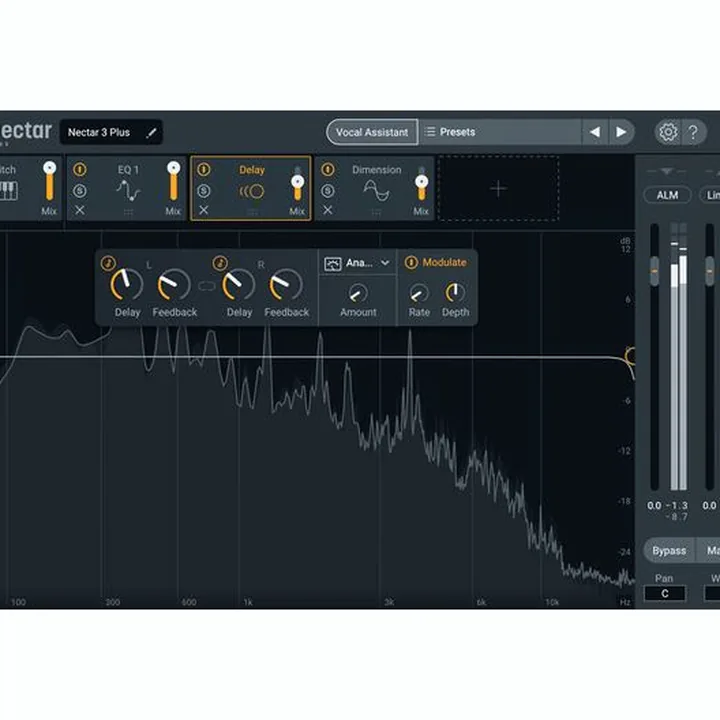Click the left channel Delay knob
Screen dimensions: 720x720
coord(127,285)
